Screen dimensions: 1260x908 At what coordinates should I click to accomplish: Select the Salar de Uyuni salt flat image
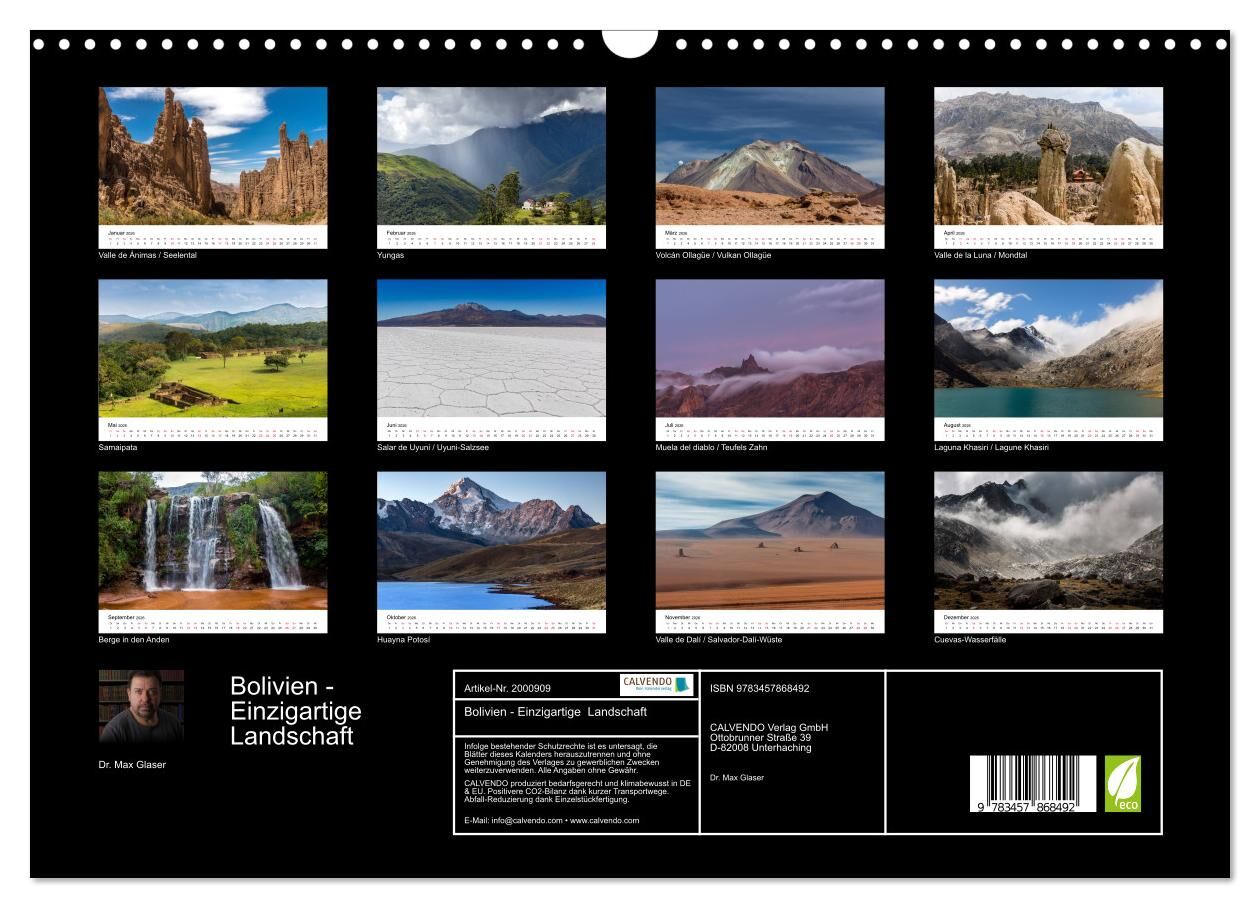pos(491,348)
